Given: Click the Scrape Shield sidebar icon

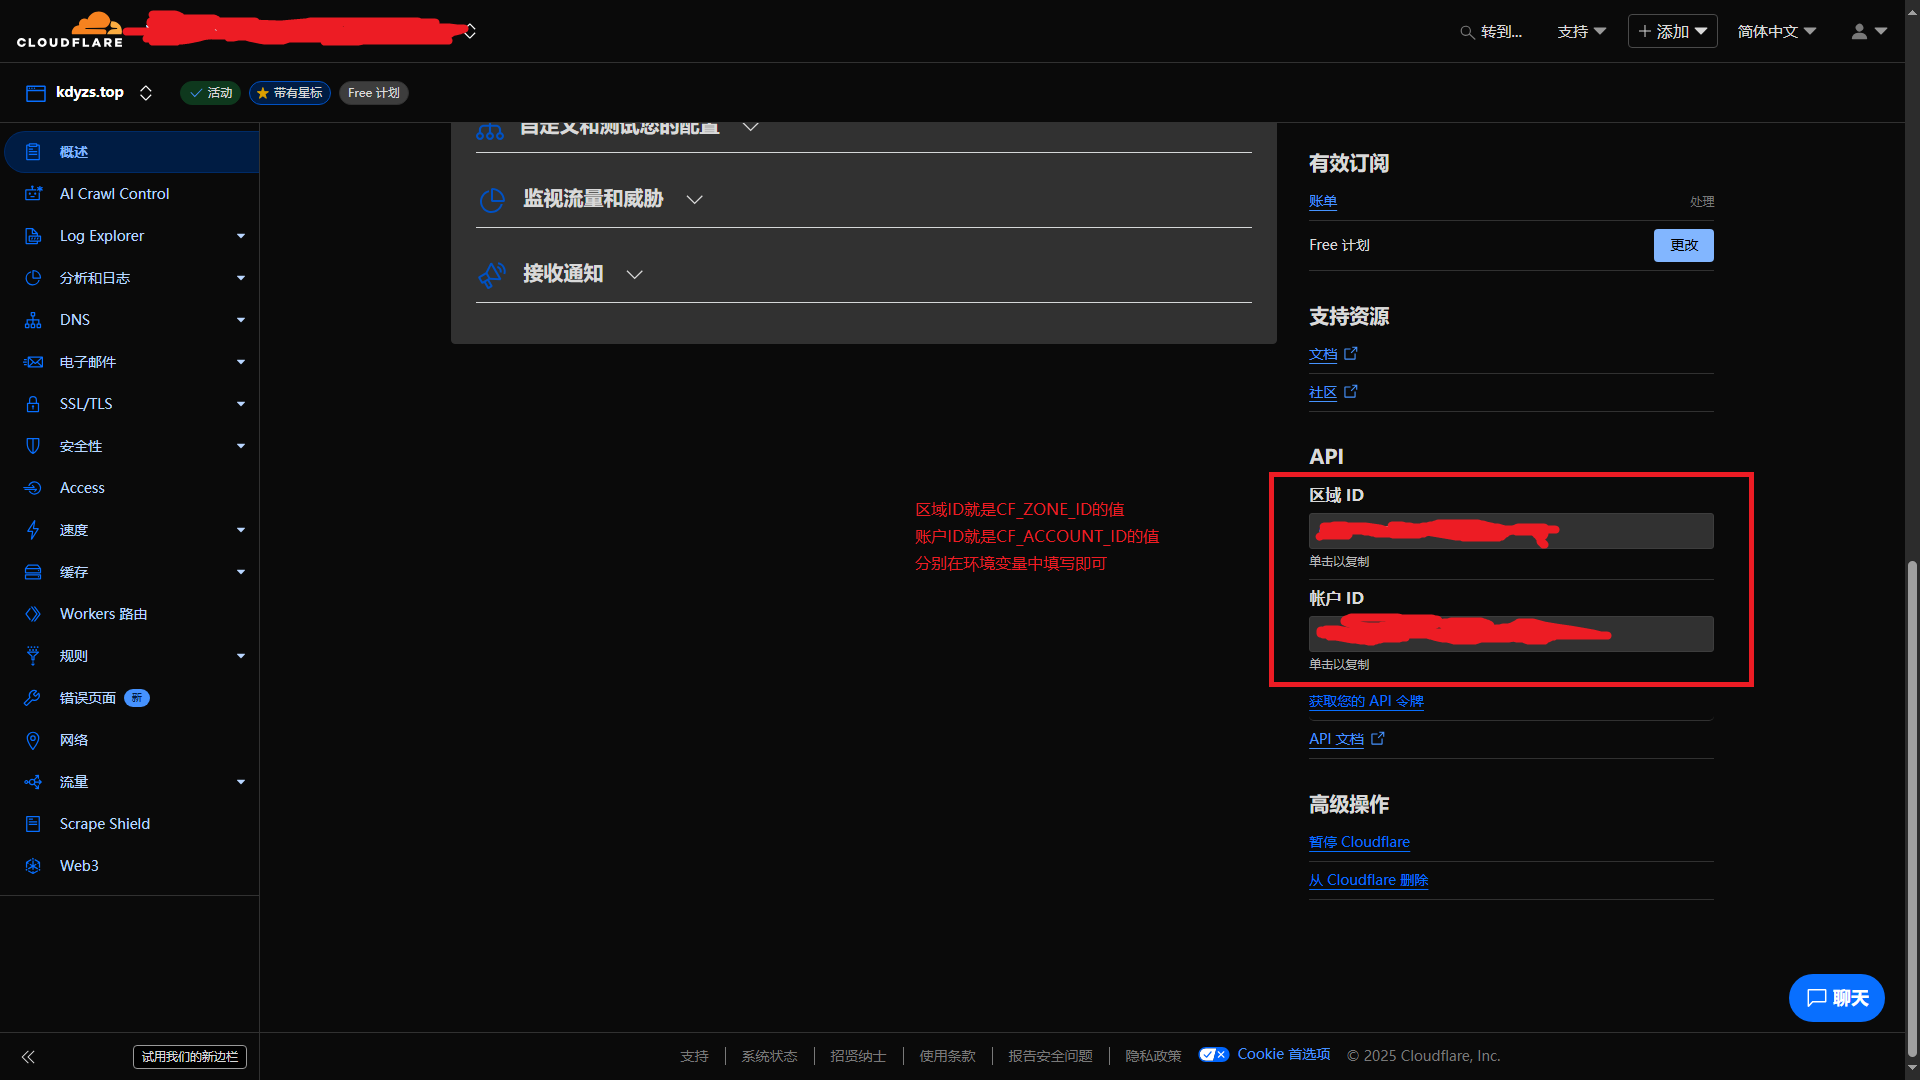Looking at the screenshot, I should [33, 824].
